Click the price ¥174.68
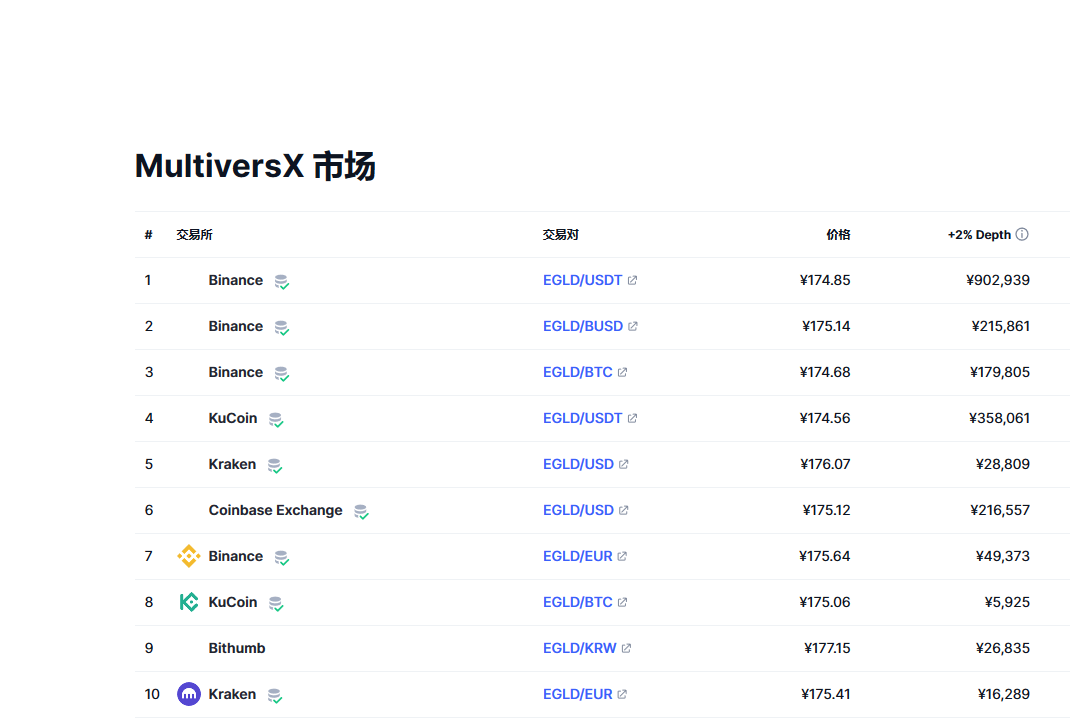Screen dimensions: 1070x720 [x=825, y=372]
